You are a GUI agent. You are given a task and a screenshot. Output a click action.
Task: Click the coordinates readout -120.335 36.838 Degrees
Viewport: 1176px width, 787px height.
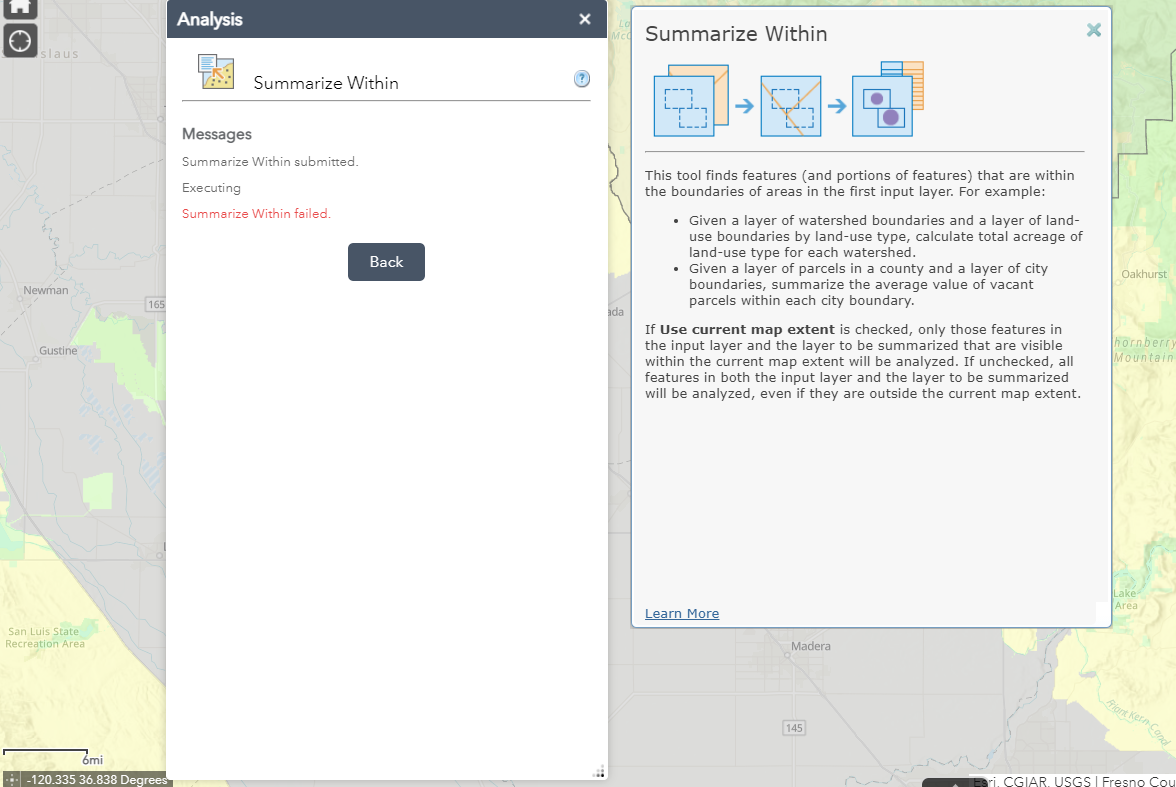(x=98, y=779)
